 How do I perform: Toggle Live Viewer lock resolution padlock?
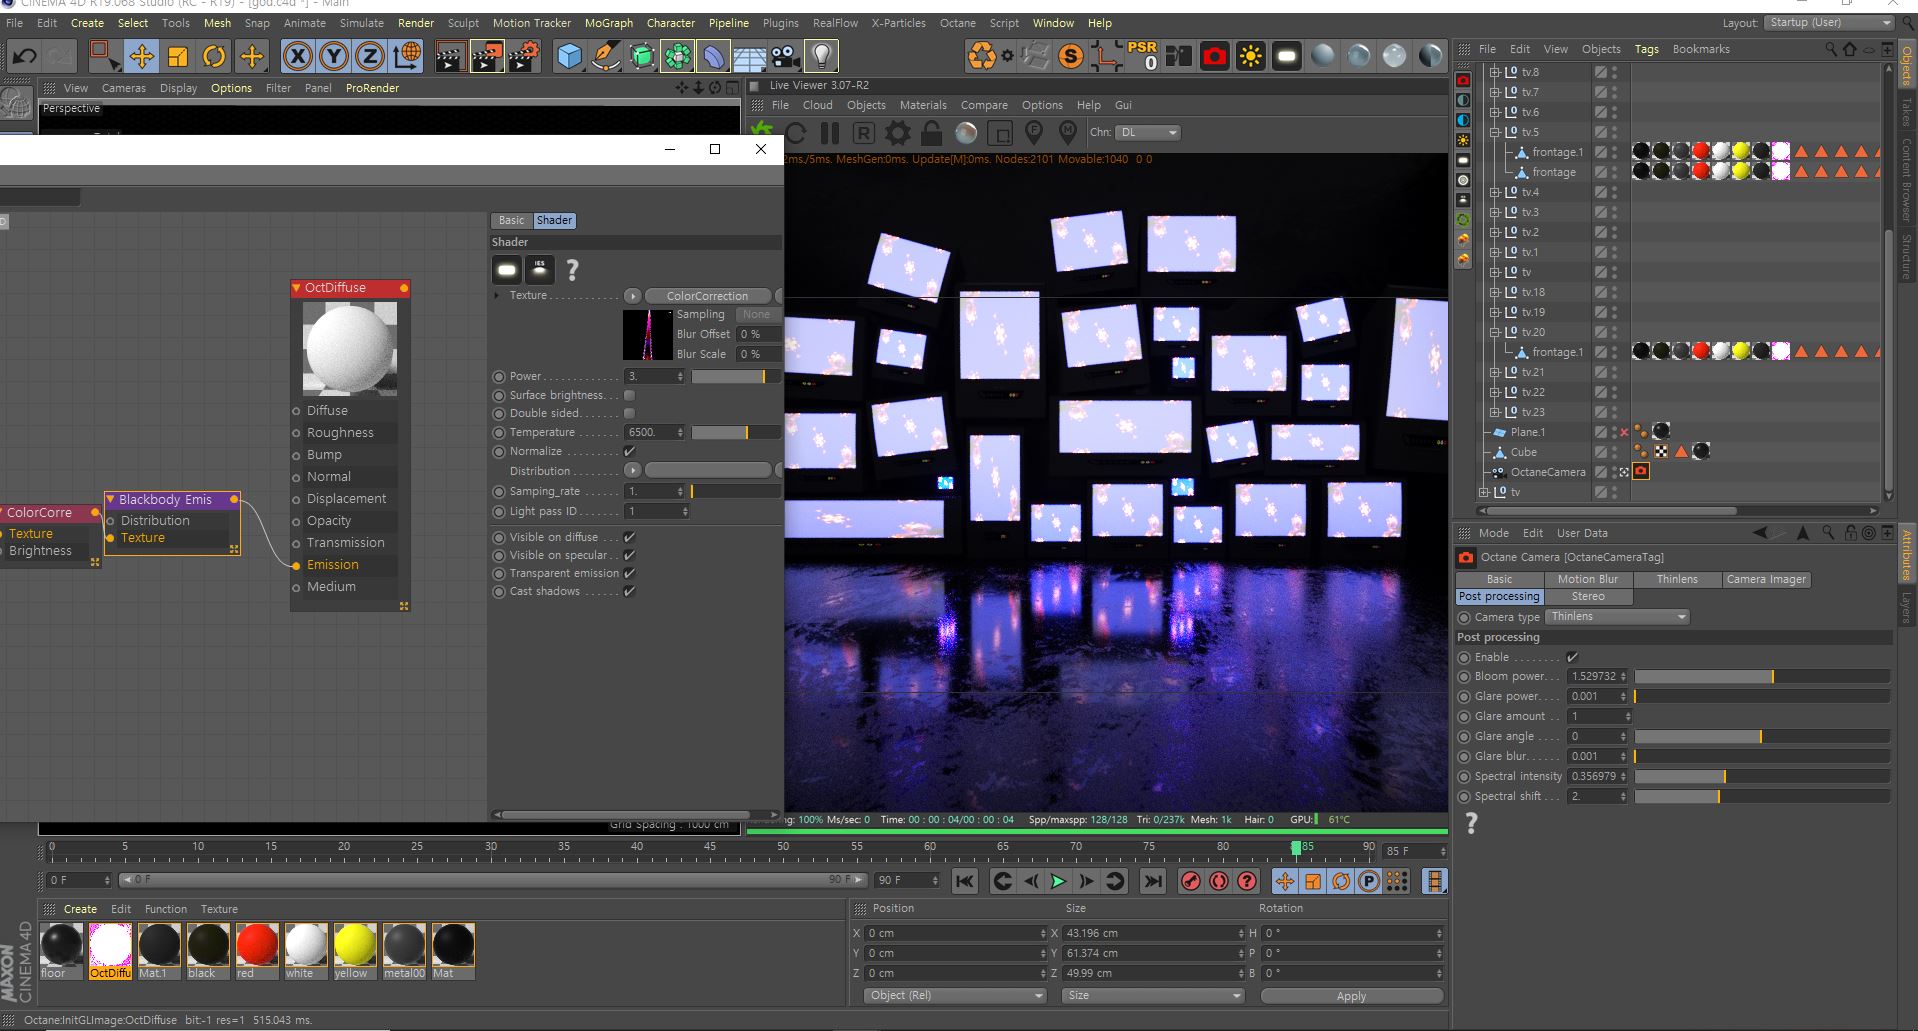click(931, 132)
